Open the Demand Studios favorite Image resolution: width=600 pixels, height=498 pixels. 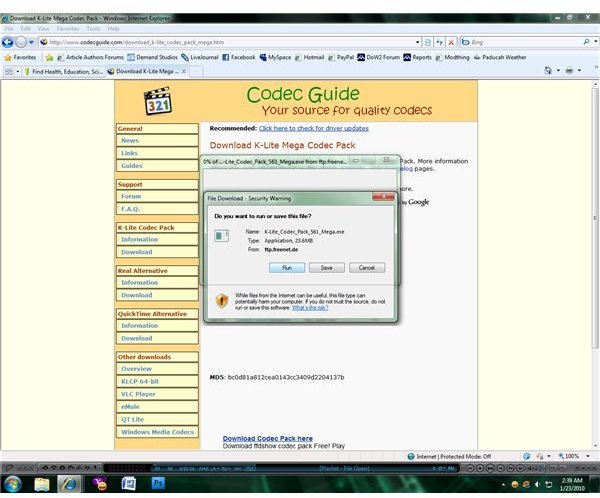tap(152, 57)
